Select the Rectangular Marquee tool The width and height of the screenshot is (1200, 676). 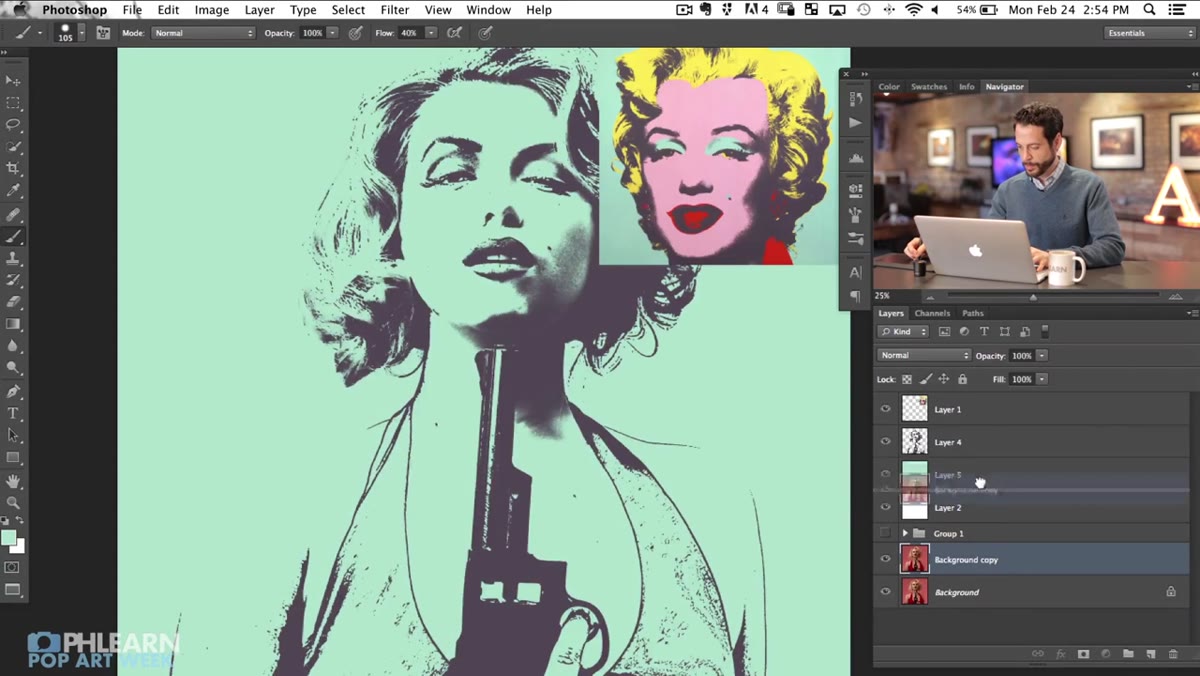coord(13,103)
